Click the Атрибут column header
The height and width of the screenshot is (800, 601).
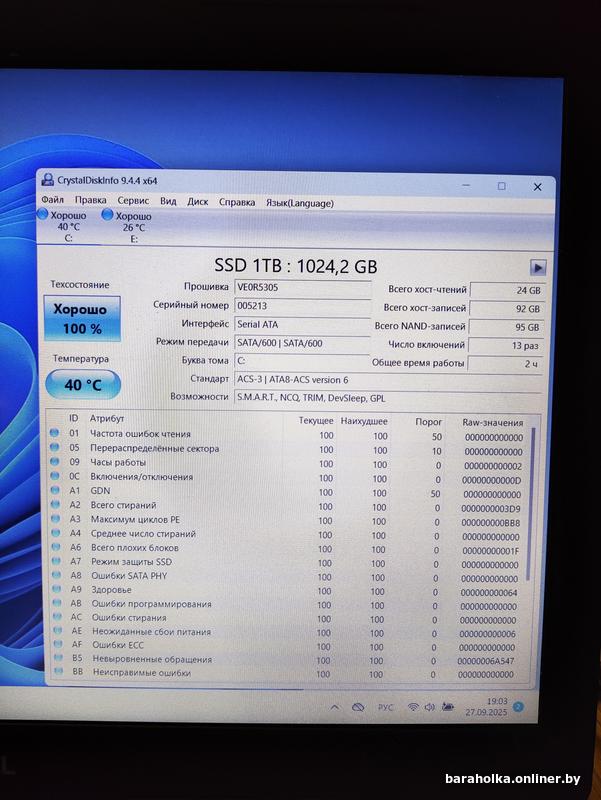click(x=107, y=418)
